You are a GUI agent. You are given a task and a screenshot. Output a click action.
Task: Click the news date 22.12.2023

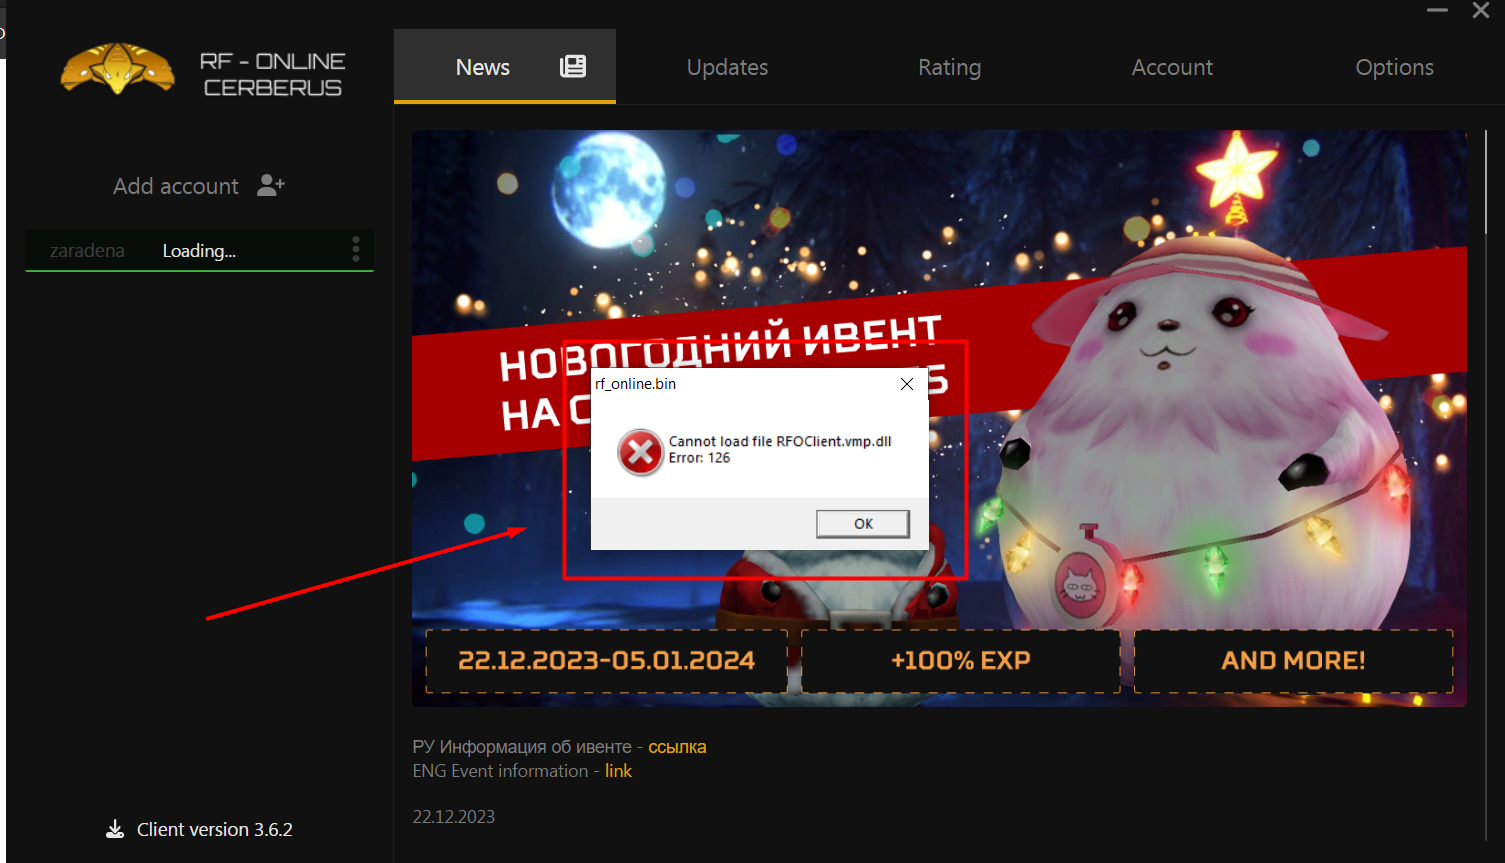pyautogui.click(x=454, y=817)
